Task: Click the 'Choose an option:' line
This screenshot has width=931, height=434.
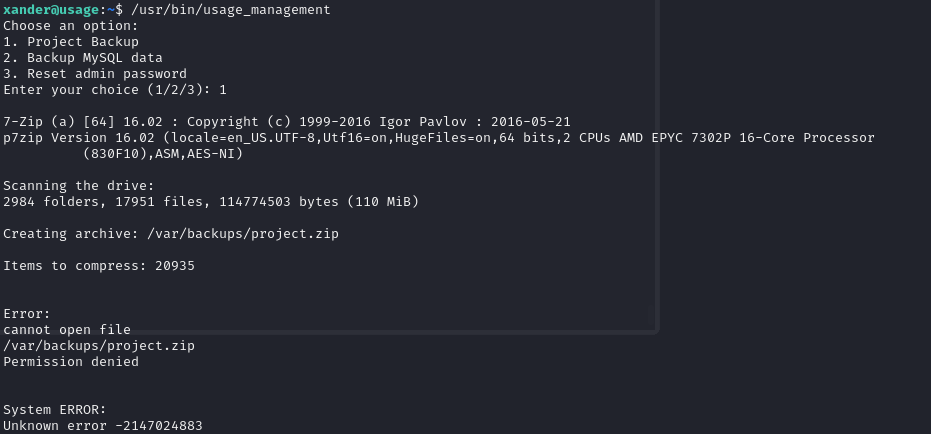Action: pos(70,25)
